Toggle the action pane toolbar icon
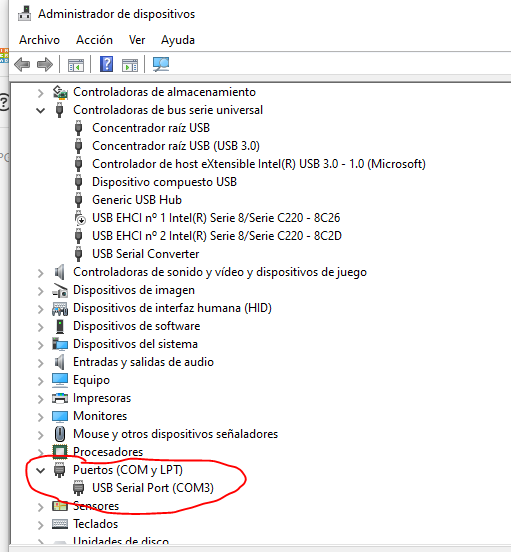This screenshot has height=552, width=511. coord(130,65)
